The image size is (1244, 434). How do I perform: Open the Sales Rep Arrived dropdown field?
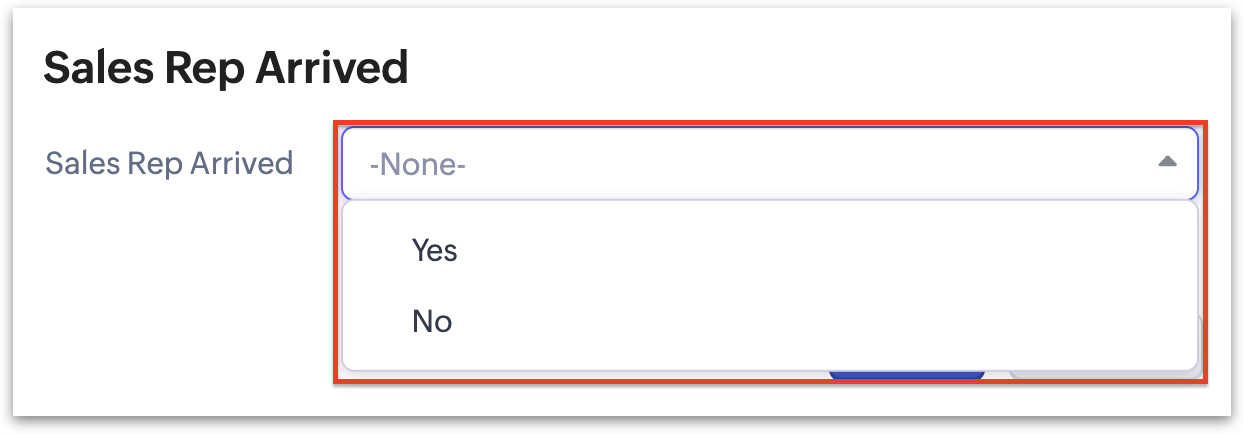pyautogui.click(x=769, y=163)
